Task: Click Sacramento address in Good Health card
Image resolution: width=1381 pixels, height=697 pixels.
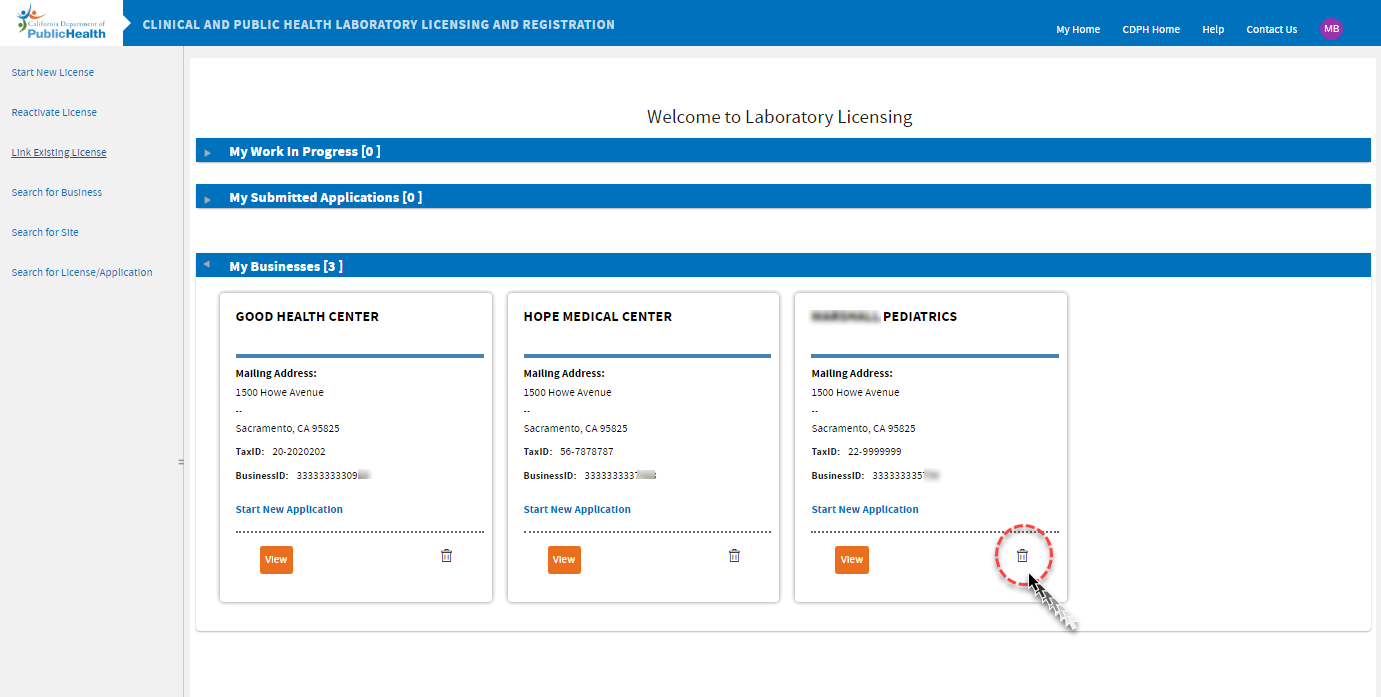Action: click(x=288, y=429)
